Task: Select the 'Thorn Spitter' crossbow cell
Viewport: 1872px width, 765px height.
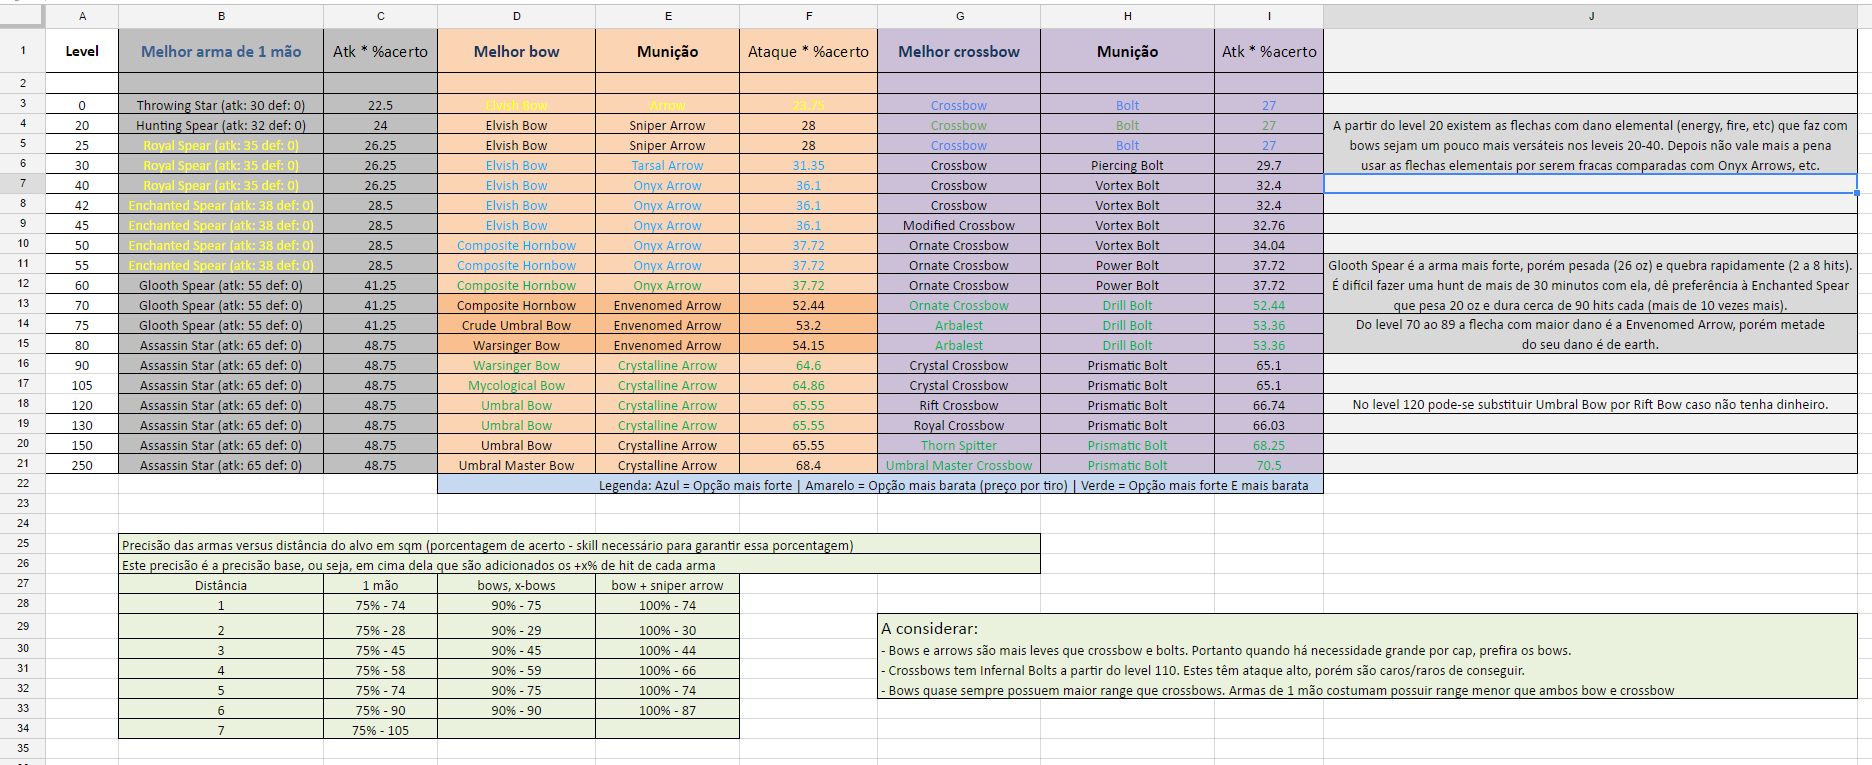Action: point(958,446)
